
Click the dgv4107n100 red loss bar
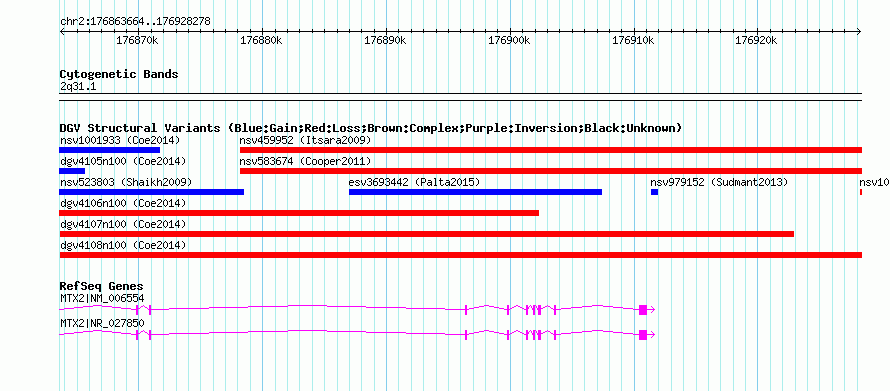click(x=427, y=234)
